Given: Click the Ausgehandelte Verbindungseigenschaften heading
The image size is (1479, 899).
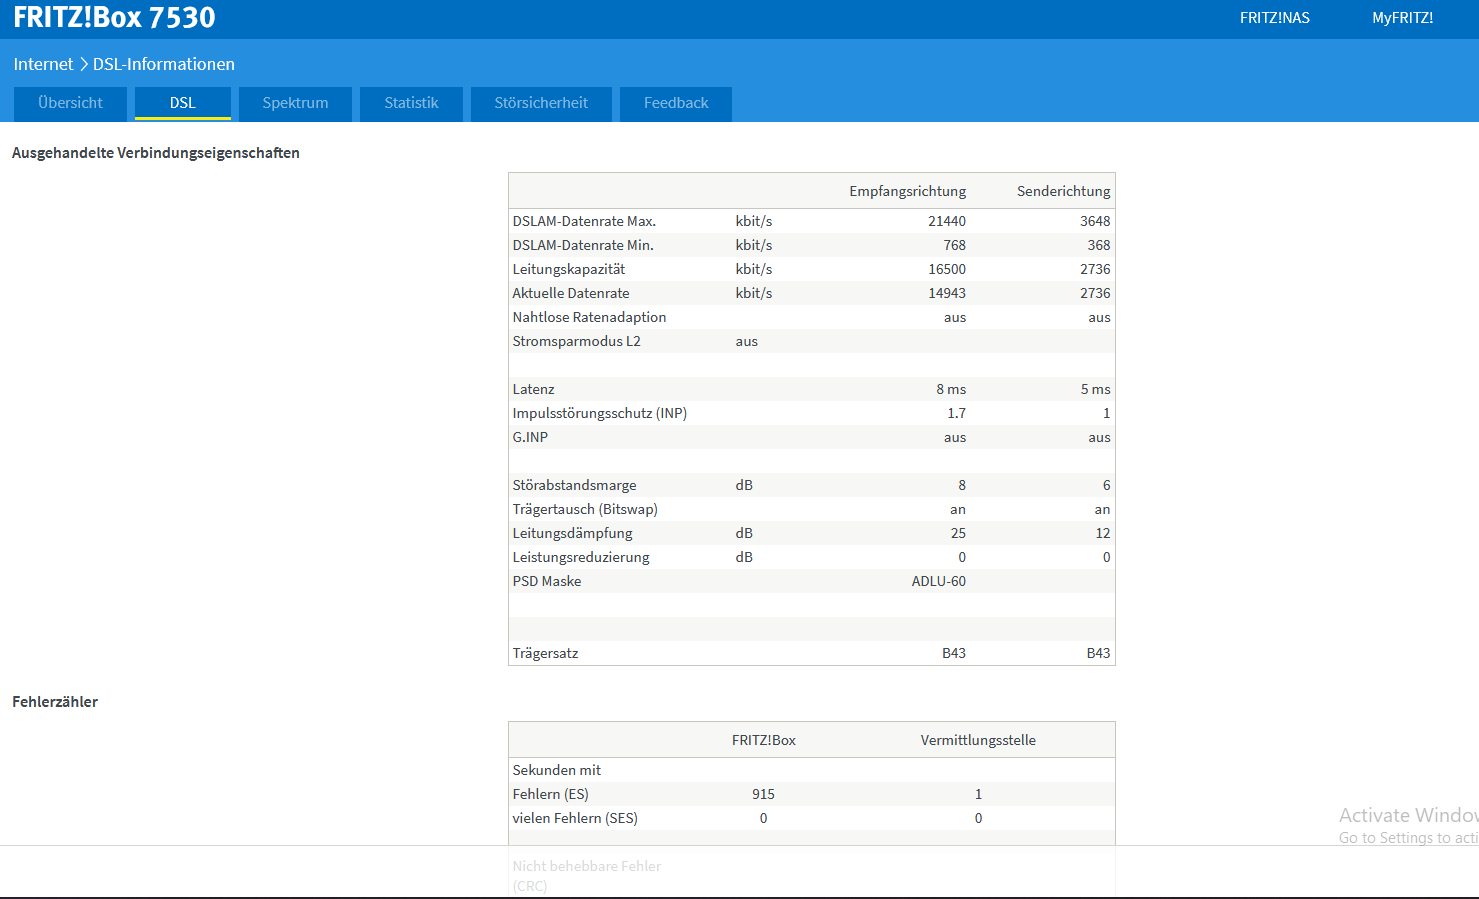Looking at the screenshot, I should click(x=156, y=153).
